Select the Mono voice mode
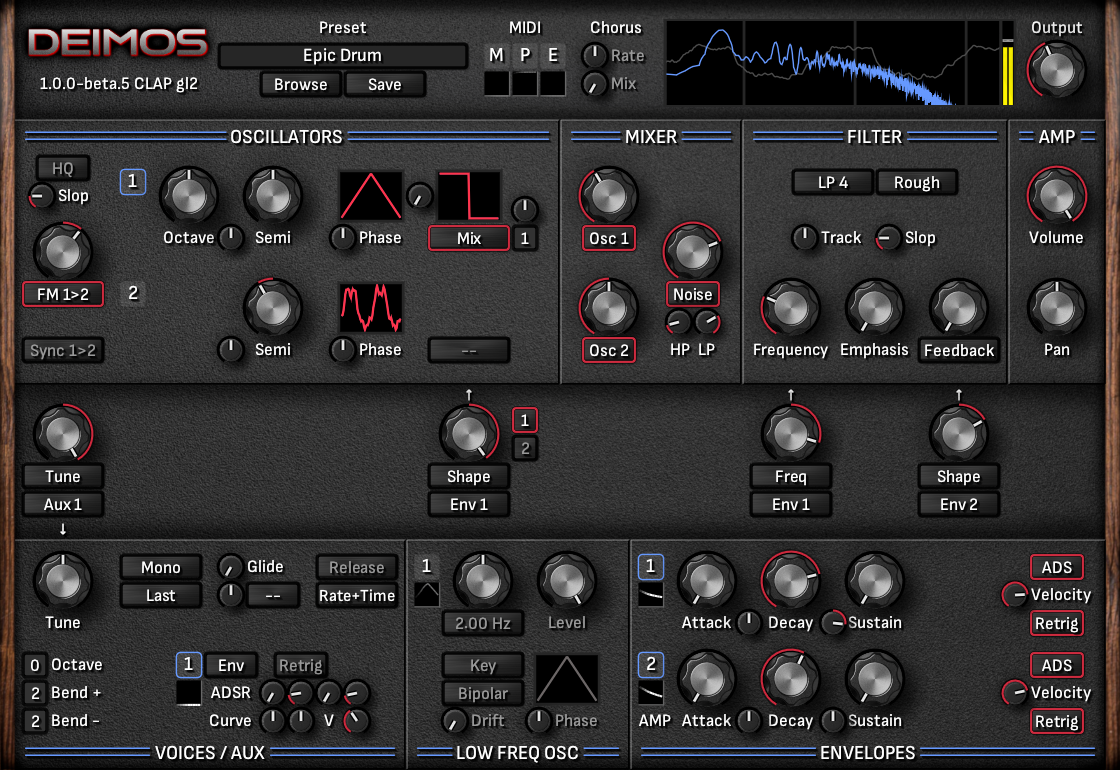Viewport: 1120px width, 770px height. 160,567
